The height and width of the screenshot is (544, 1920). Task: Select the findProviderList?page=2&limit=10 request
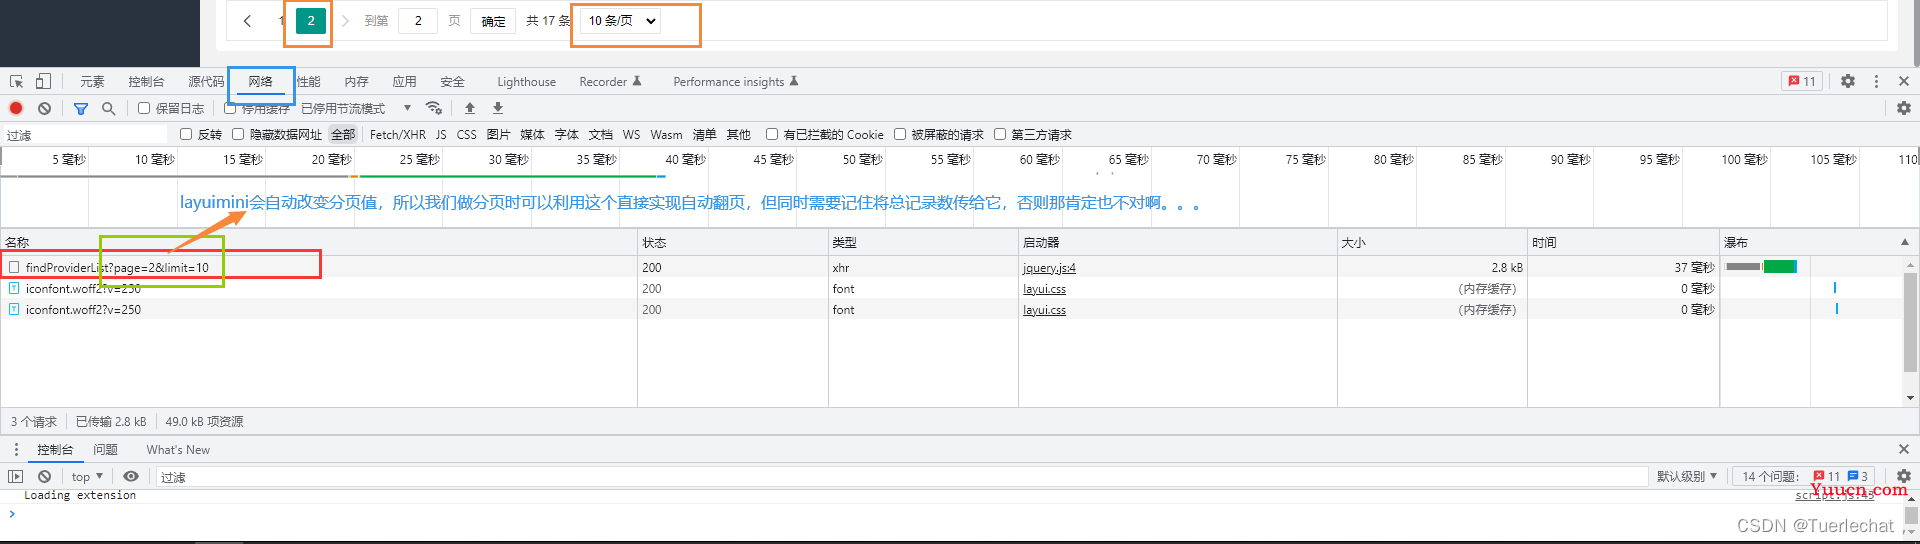(117, 268)
